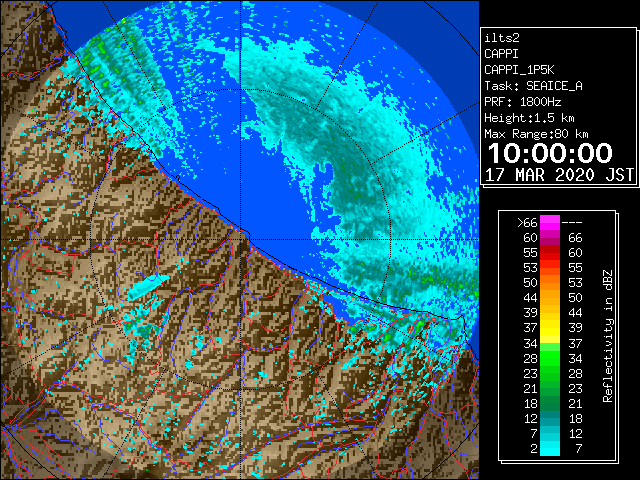
Task: Click the lone '2' legend label
Action: tap(534, 449)
